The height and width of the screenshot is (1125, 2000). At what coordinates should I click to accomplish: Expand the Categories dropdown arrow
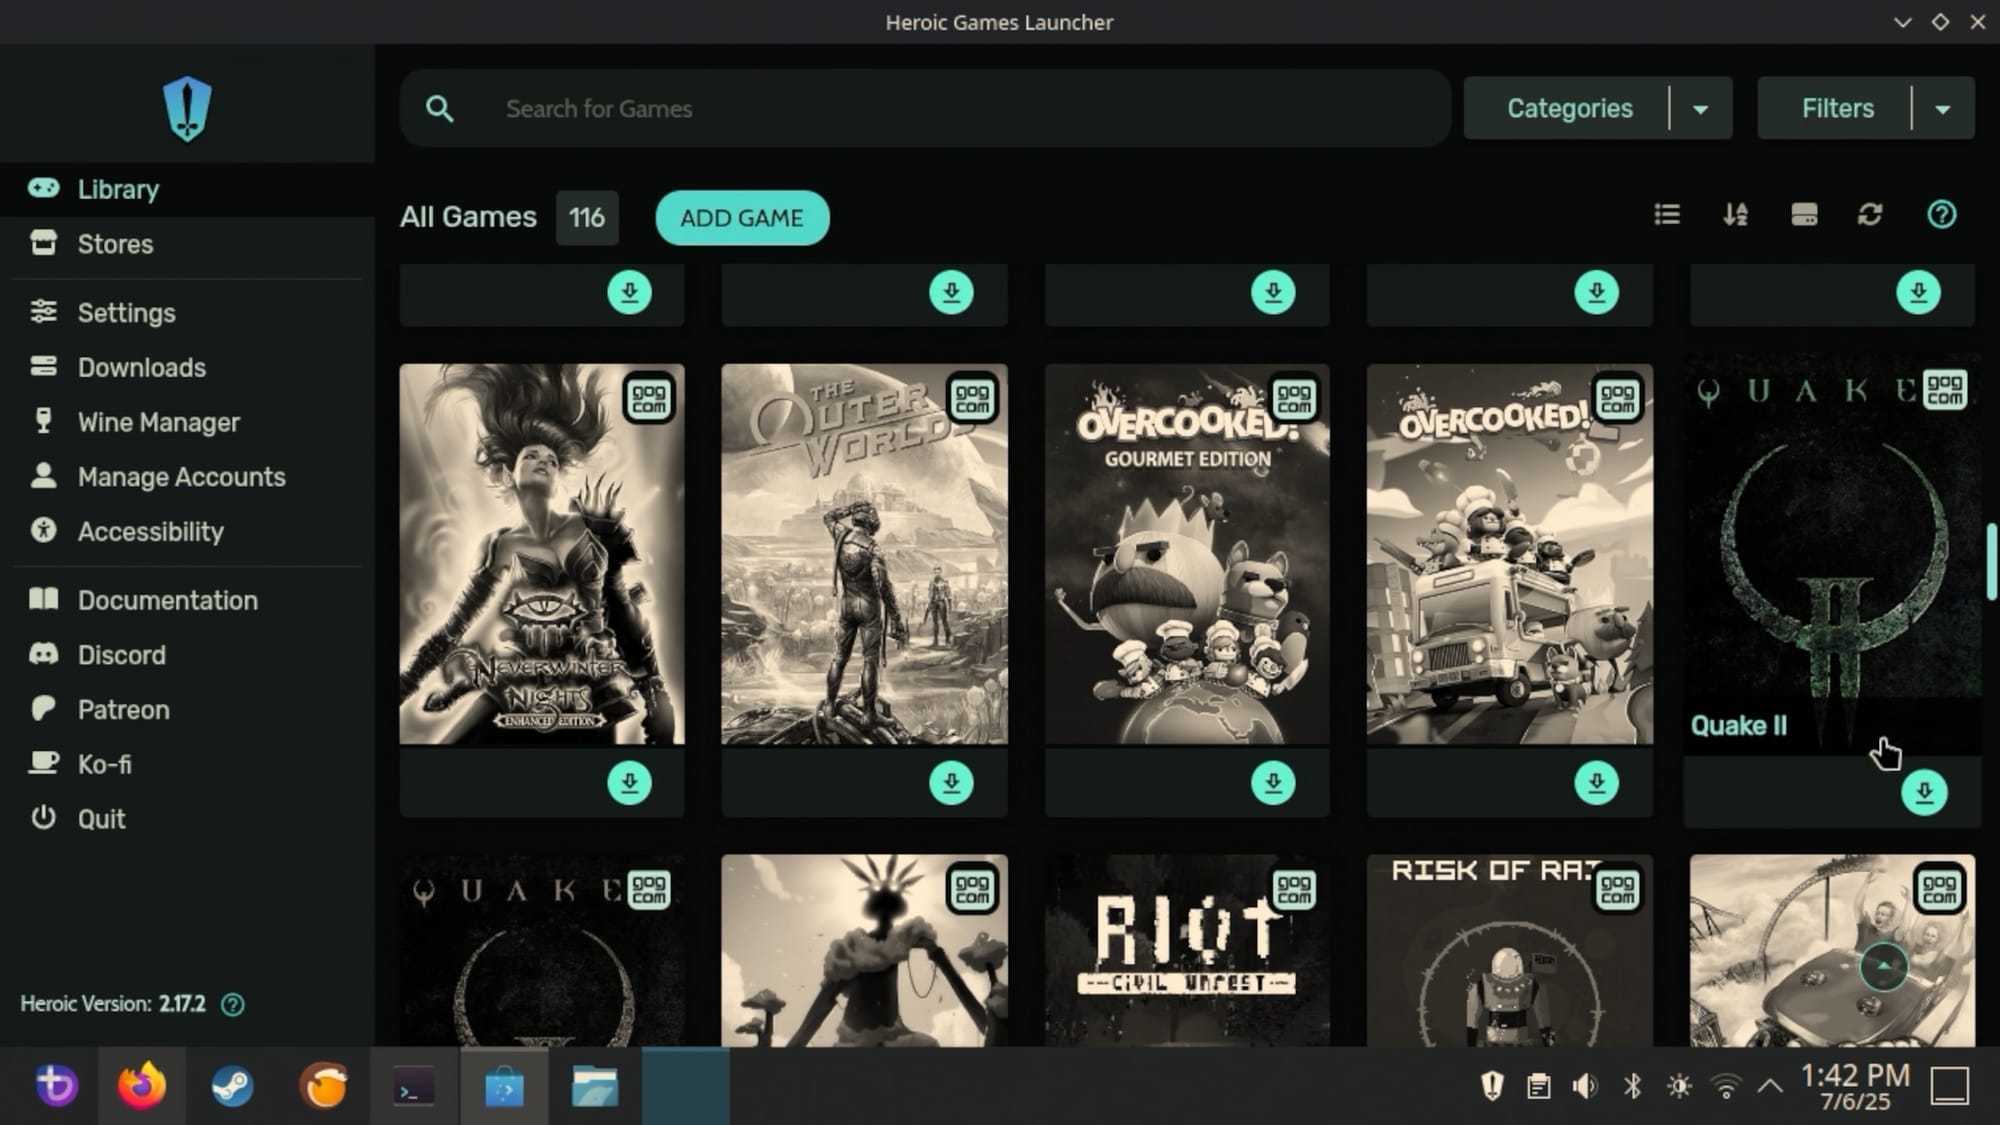1701,108
